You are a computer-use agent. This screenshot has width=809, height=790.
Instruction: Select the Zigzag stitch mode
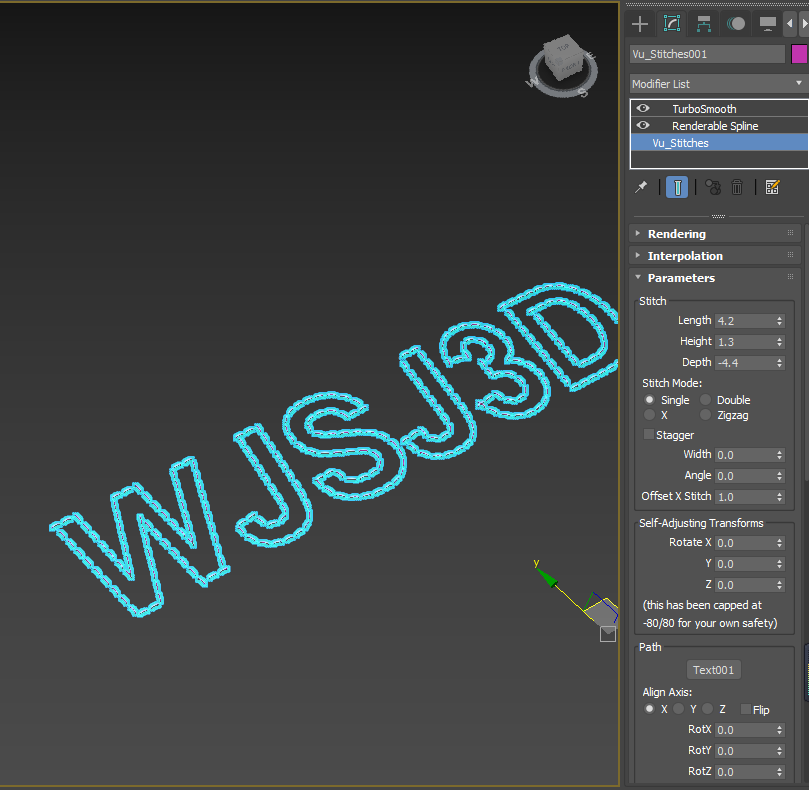tap(706, 415)
